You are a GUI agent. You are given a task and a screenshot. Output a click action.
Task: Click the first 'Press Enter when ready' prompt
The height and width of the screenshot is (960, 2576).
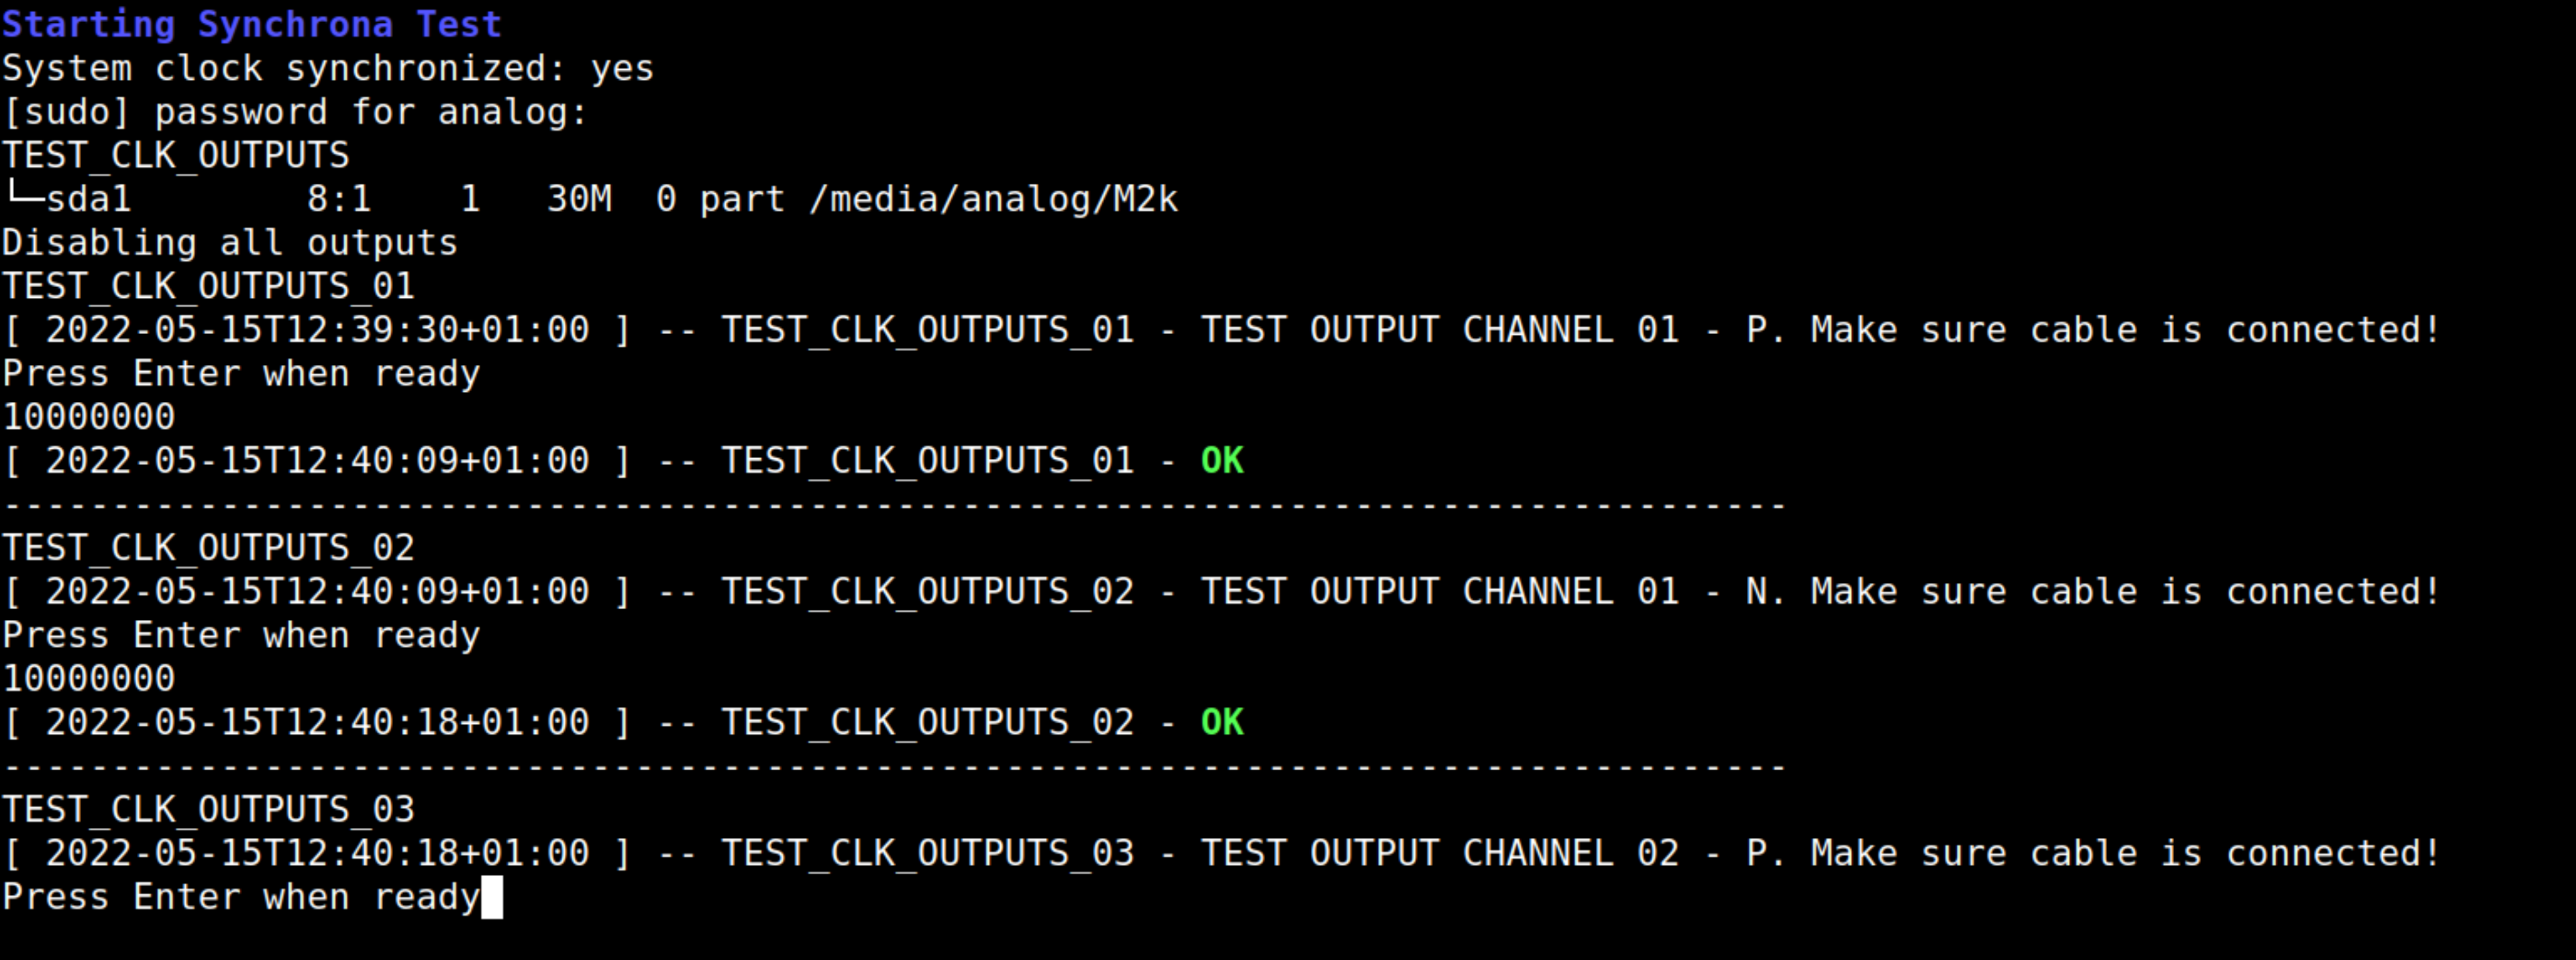click(241, 374)
